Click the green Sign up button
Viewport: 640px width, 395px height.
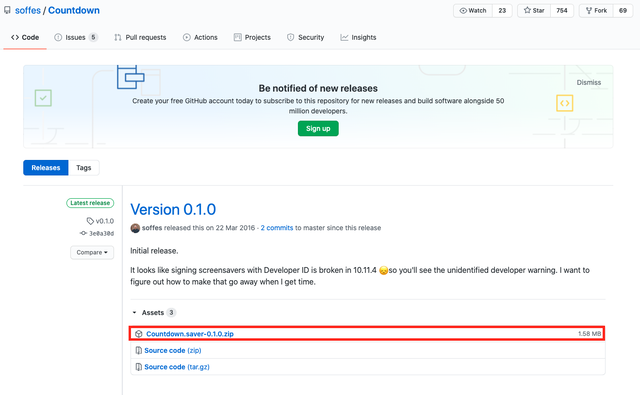[318, 129]
